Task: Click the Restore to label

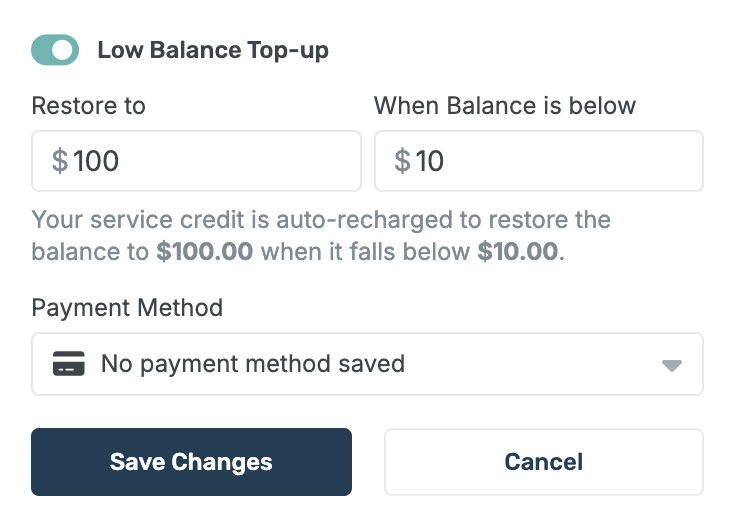Action: (88, 106)
